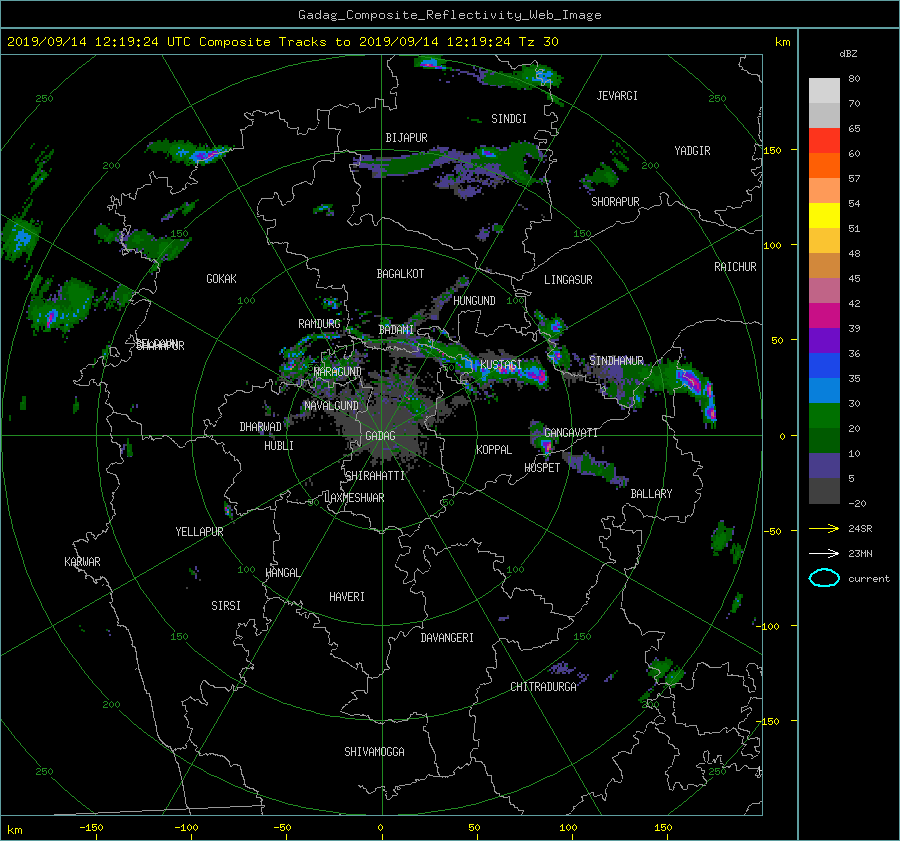The height and width of the screenshot is (841, 900).
Task: Click the HANGAL city label
Action: (x=282, y=573)
